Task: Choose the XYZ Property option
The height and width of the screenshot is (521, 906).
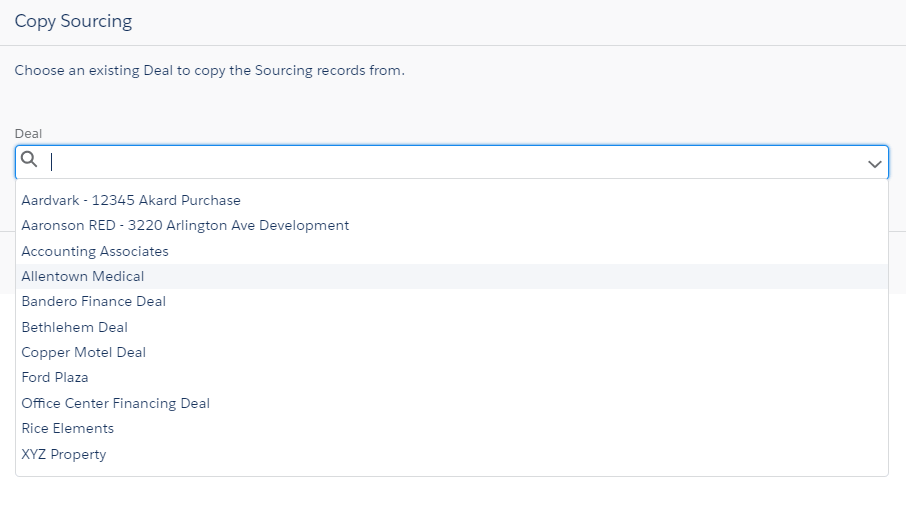Action: coord(451,454)
